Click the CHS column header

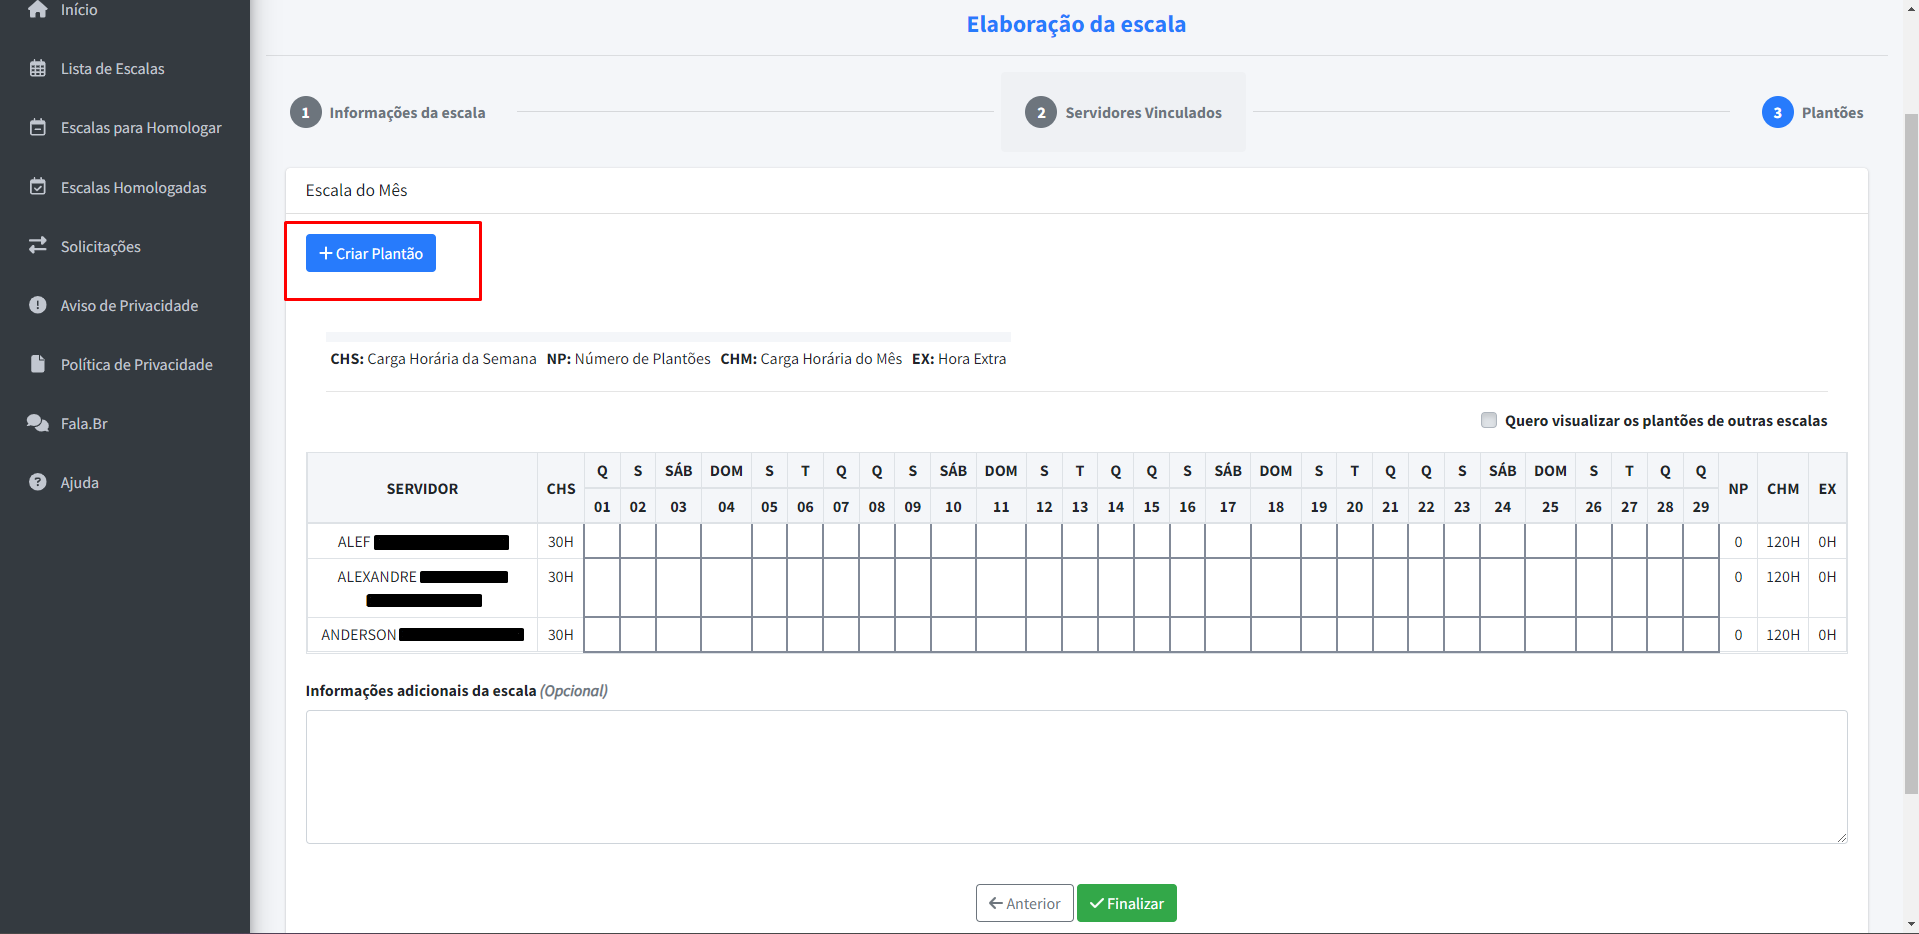(x=561, y=489)
